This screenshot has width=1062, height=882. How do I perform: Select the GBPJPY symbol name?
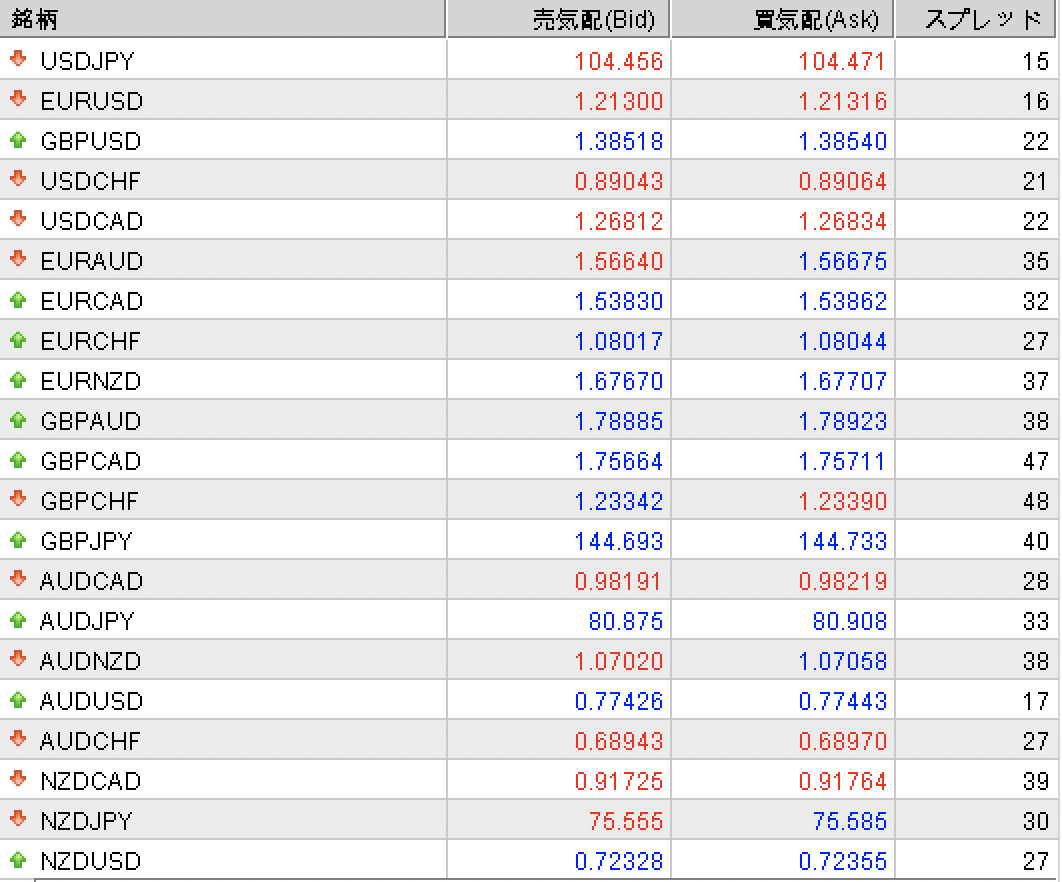click(86, 541)
